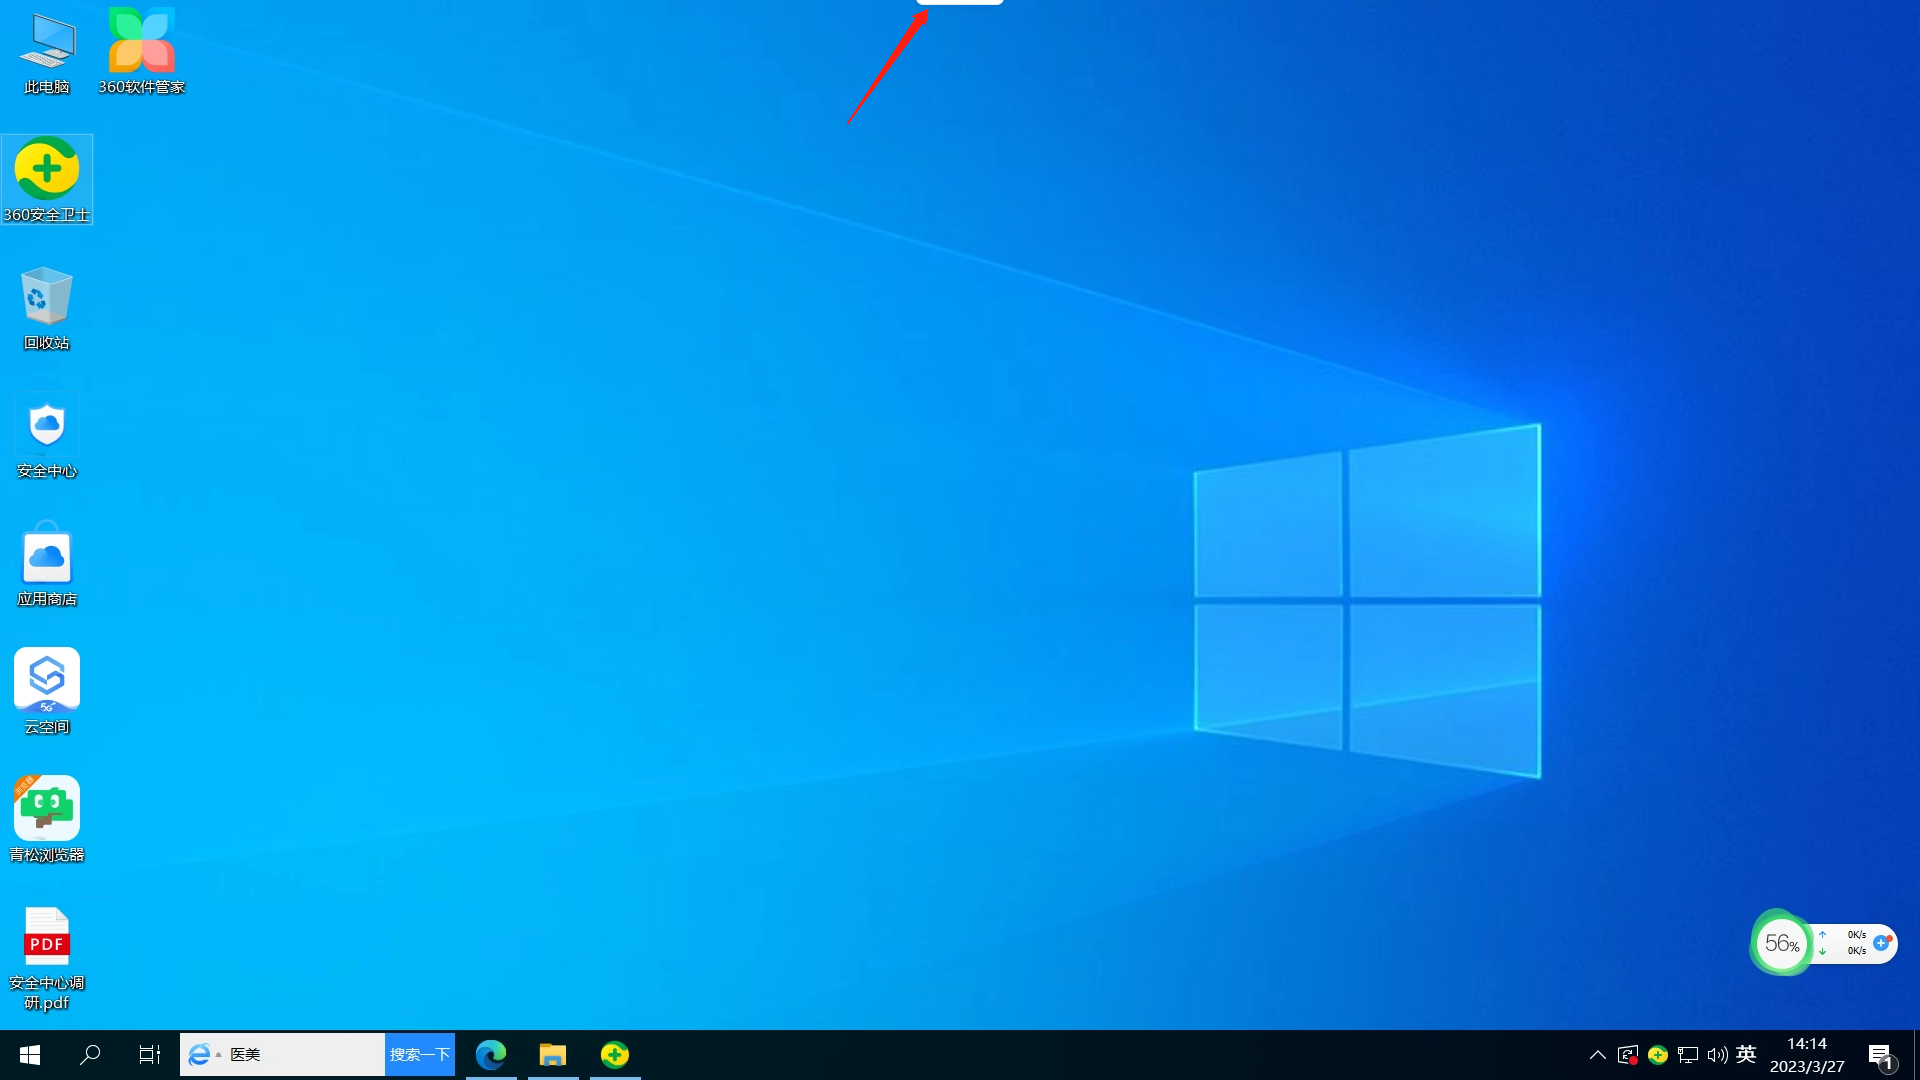Expand hidden system tray icons chevron
Viewport: 1920px width, 1080px height.
pos(1597,1055)
